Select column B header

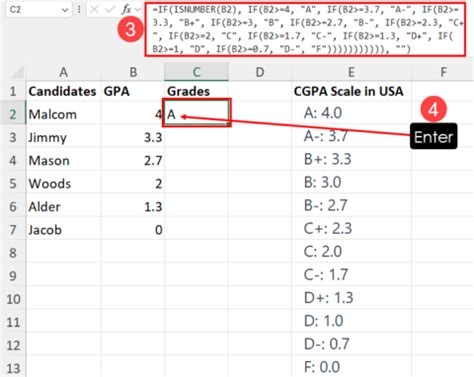(x=133, y=72)
